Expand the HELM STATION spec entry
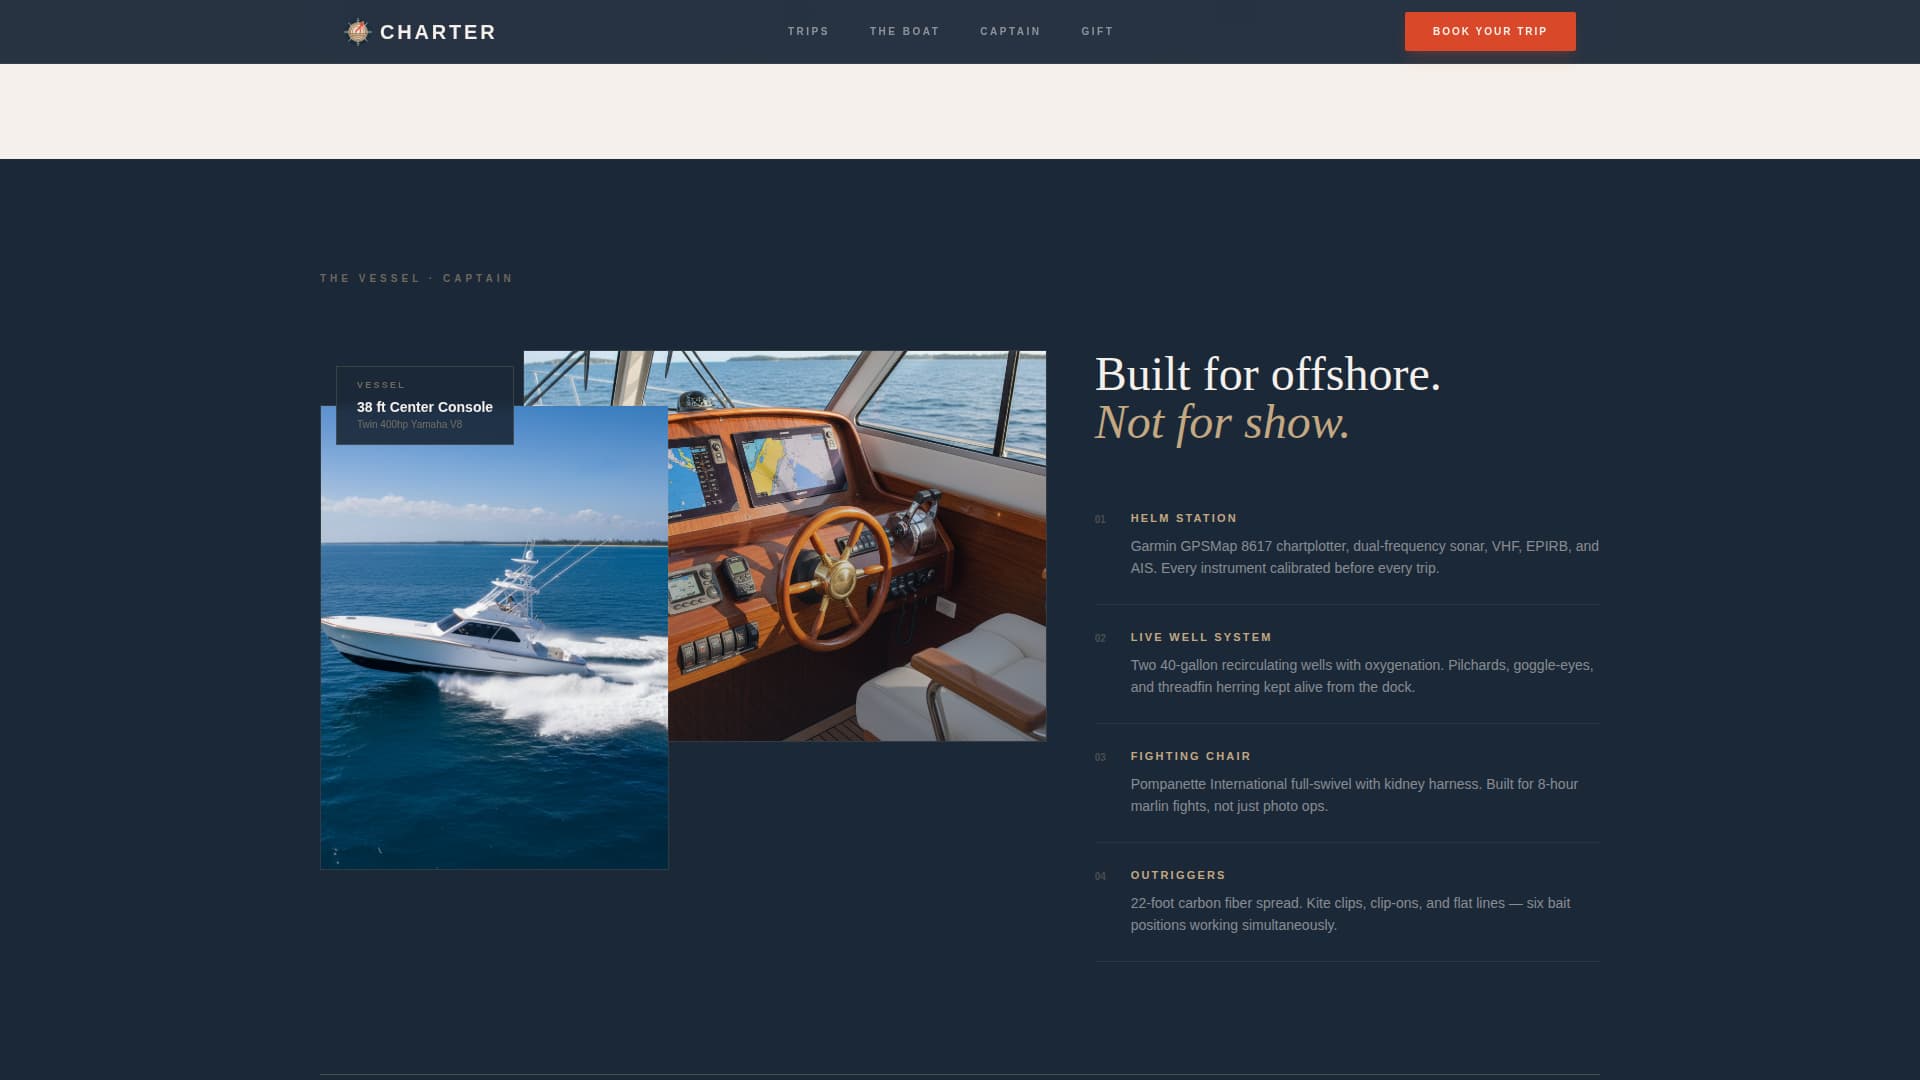Viewport: 1920px width, 1080px height. tap(1183, 518)
